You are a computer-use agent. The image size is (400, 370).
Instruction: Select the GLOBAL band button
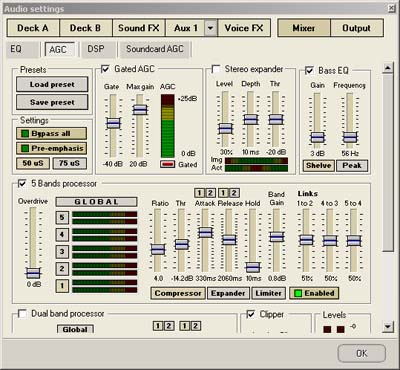pyautogui.click(x=96, y=202)
